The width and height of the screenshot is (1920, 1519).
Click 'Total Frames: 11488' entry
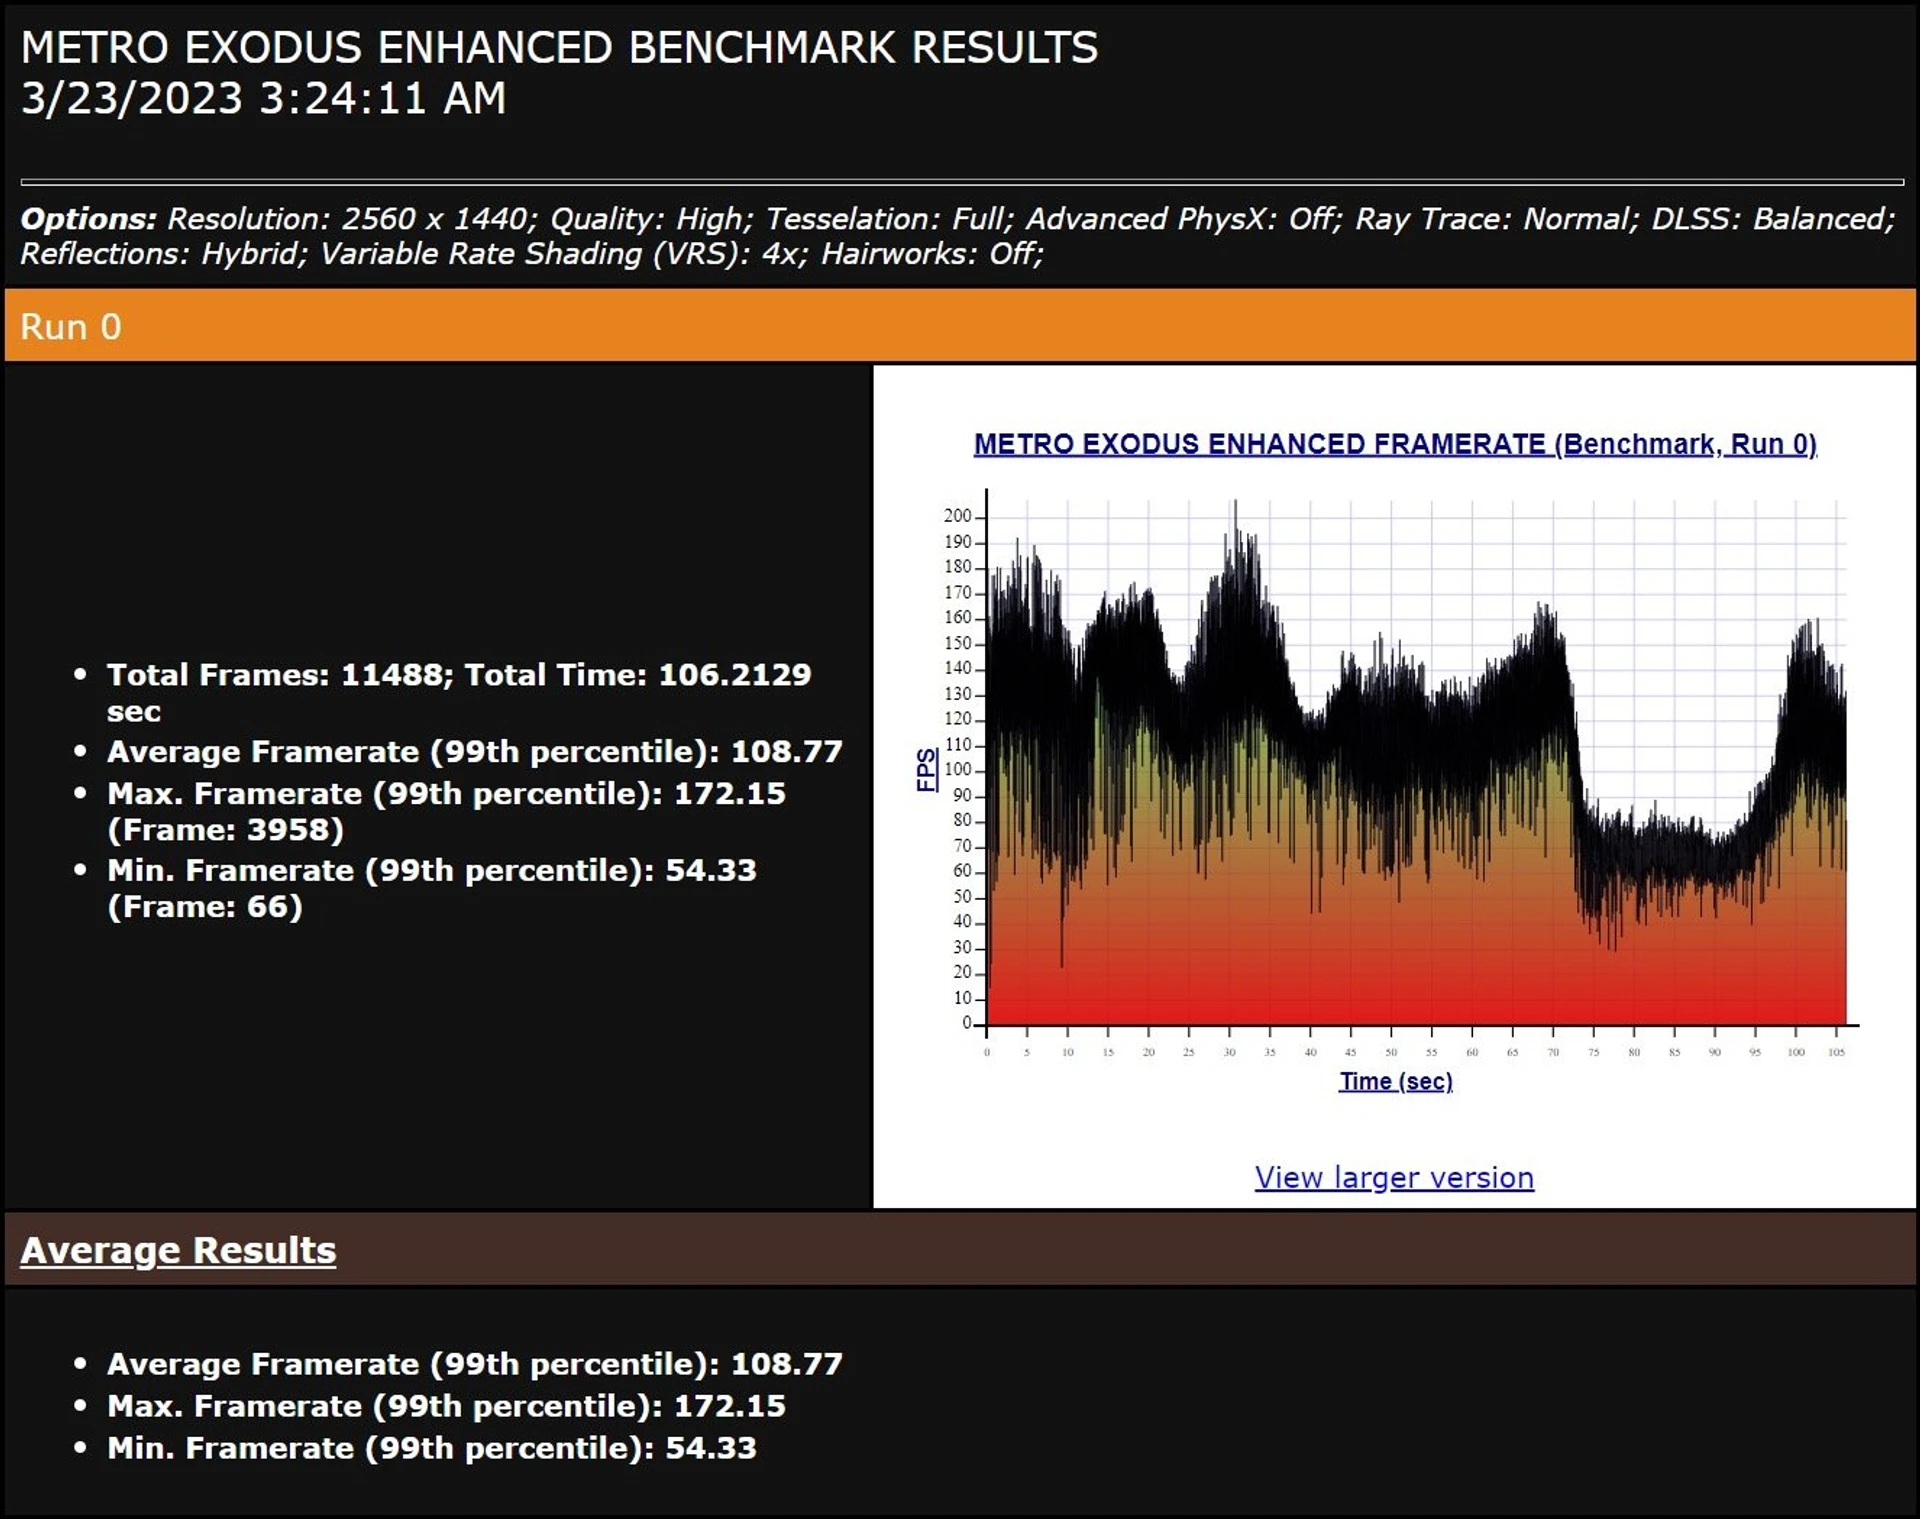point(276,675)
